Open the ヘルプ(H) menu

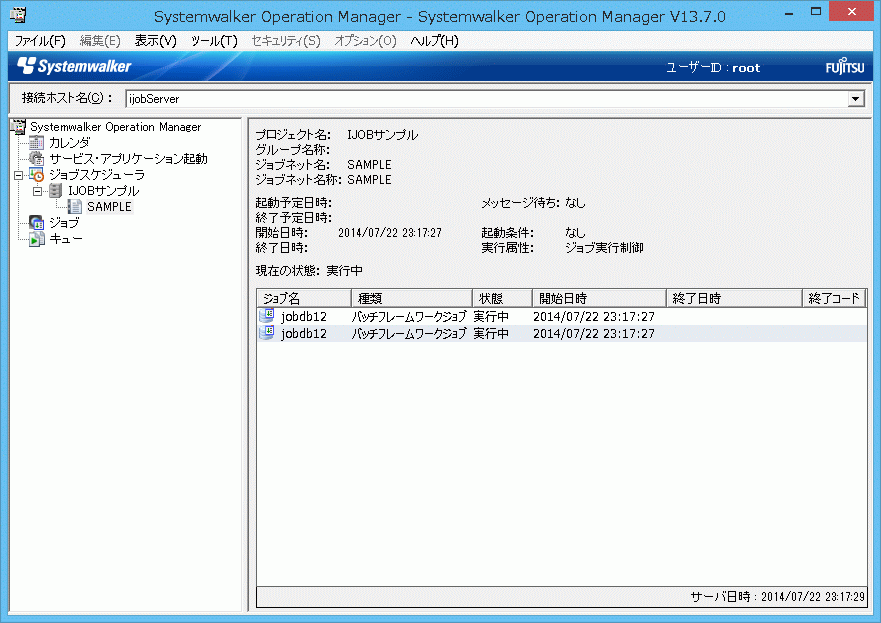(x=434, y=41)
